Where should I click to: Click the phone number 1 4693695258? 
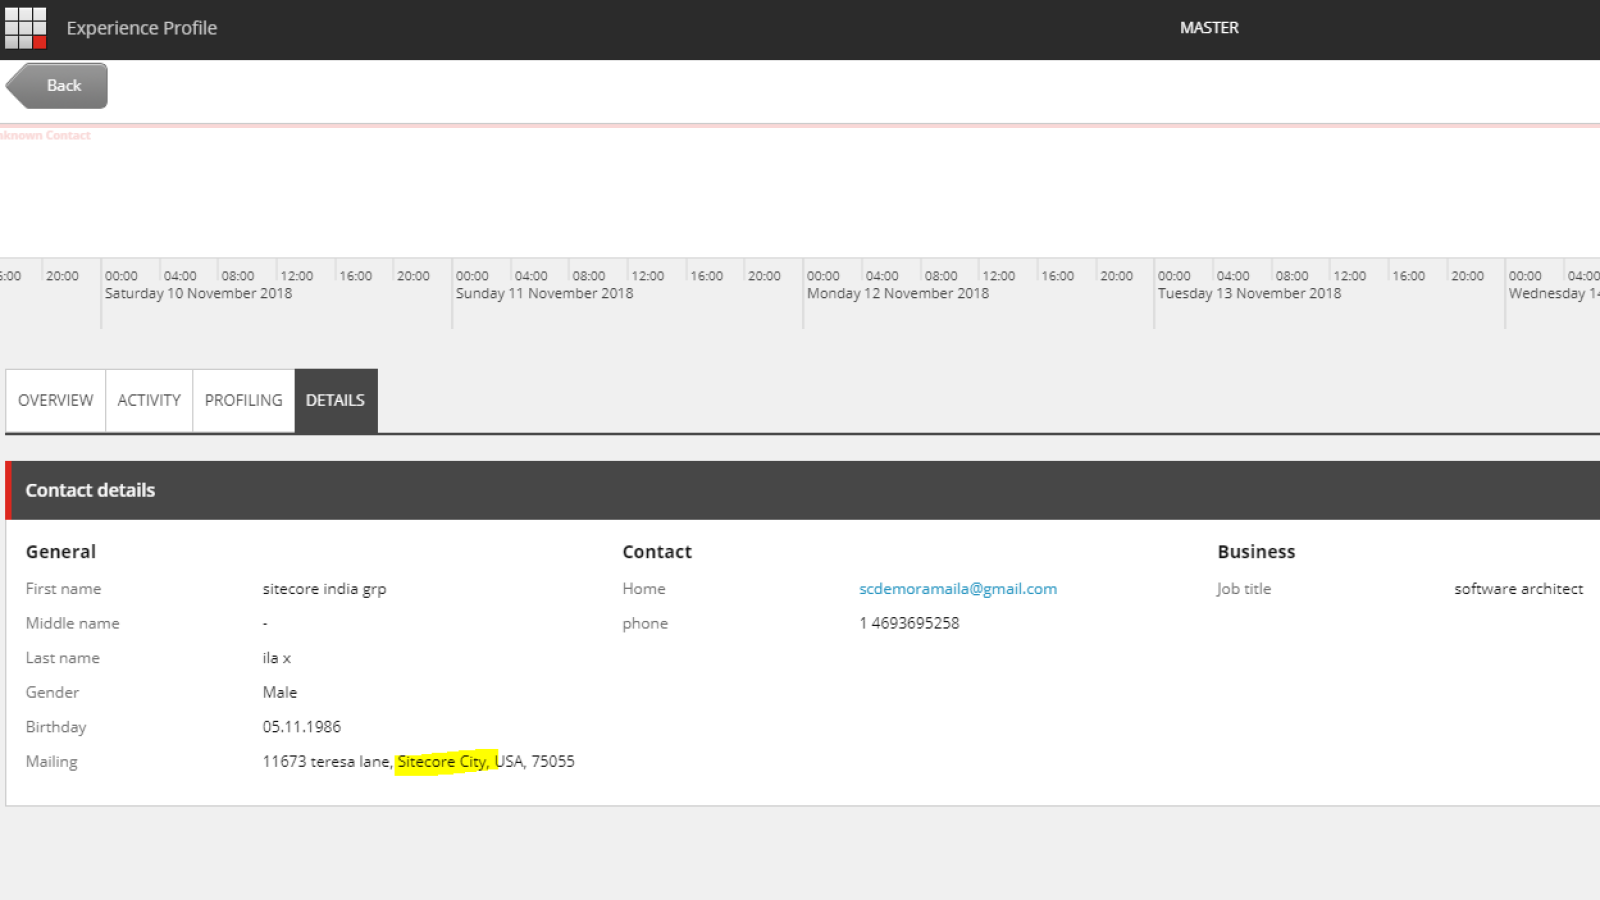coord(909,622)
